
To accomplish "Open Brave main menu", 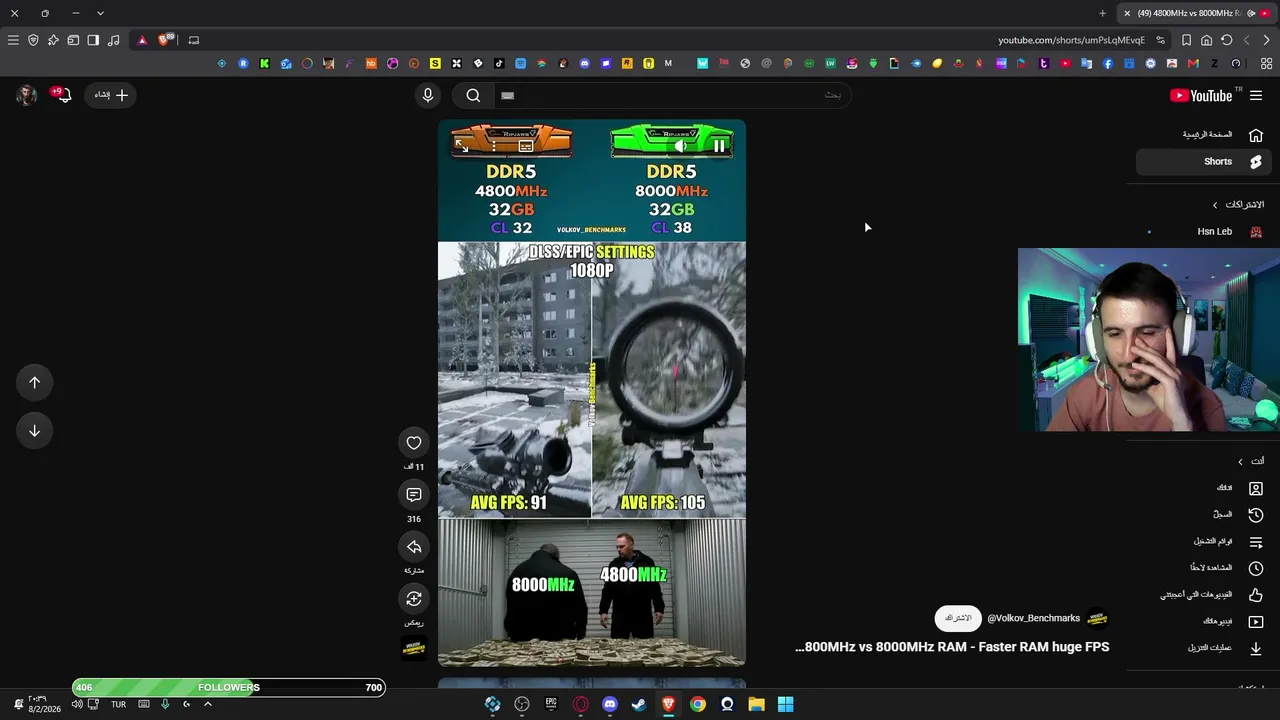I will (13, 40).
